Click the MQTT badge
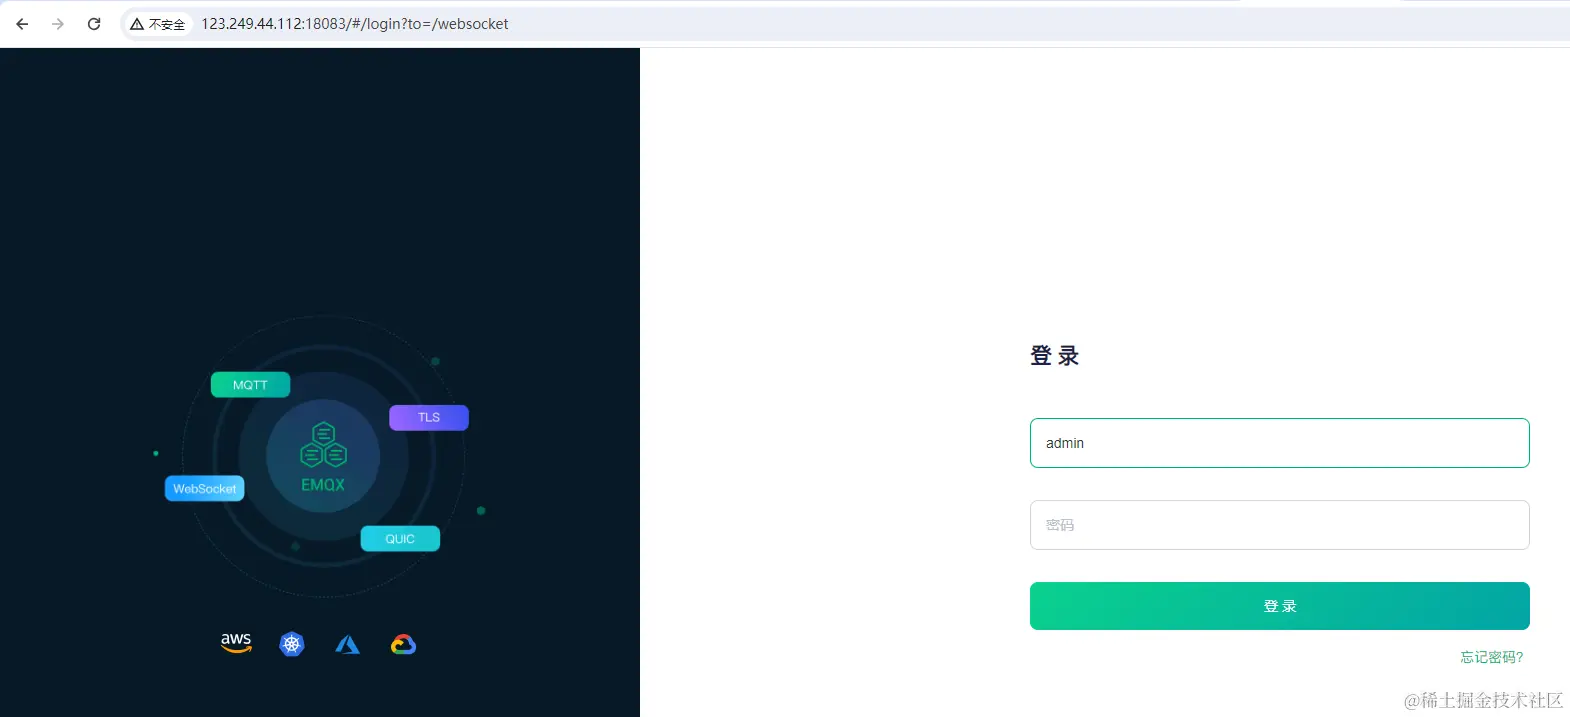Screen dimensions: 1570x717 click(x=250, y=385)
